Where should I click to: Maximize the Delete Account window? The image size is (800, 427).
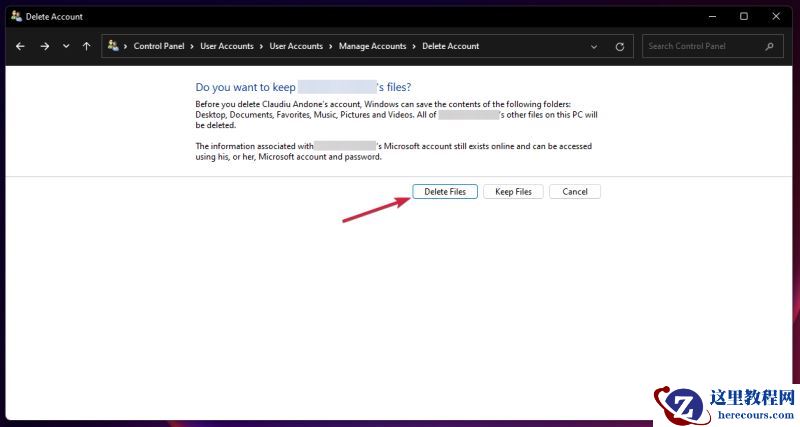pos(744,16)
